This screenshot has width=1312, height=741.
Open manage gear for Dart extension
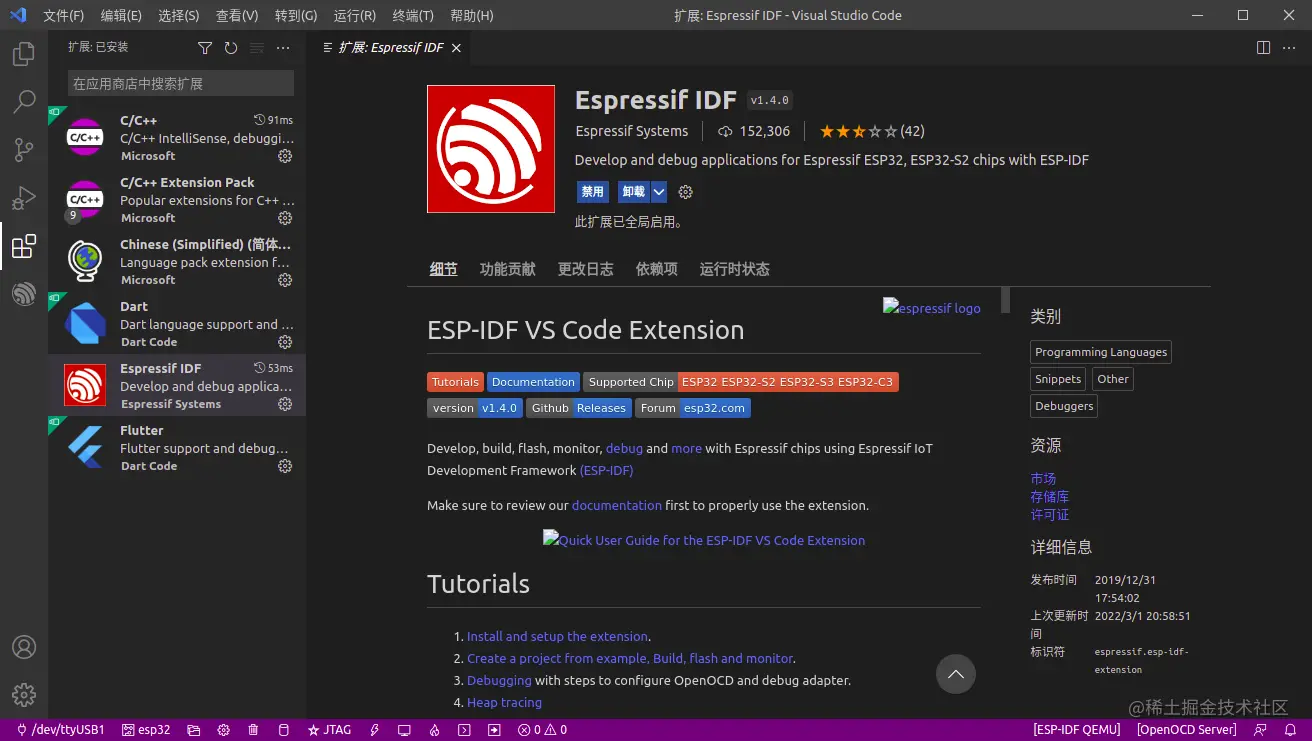(x=285, y=342)
